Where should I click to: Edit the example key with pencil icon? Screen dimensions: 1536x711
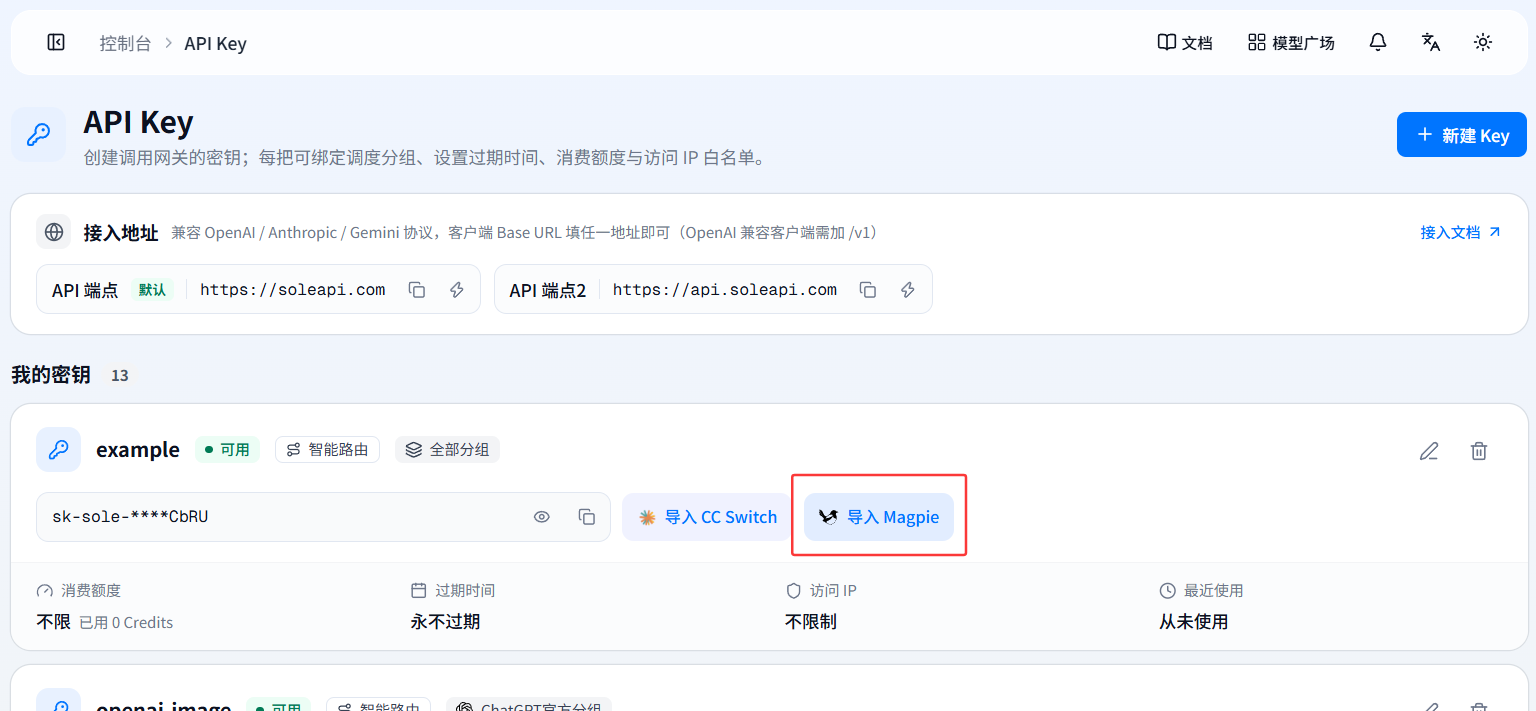point(1429,451)
